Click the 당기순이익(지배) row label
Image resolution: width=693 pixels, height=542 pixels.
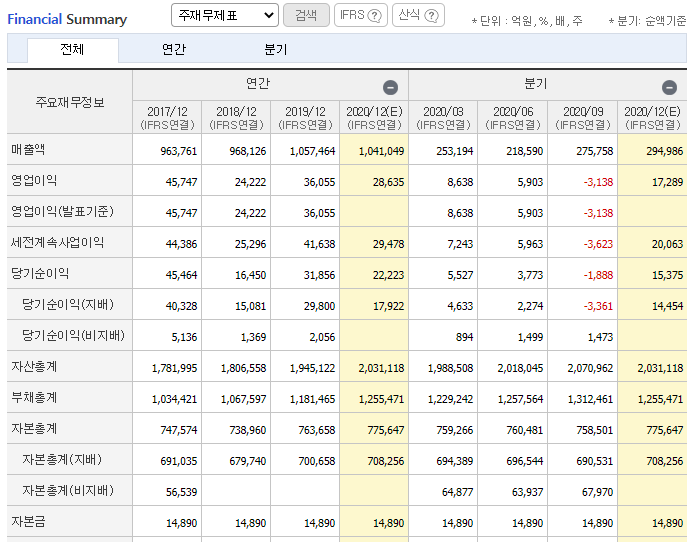pyautogui.click(x=68, y=304)
